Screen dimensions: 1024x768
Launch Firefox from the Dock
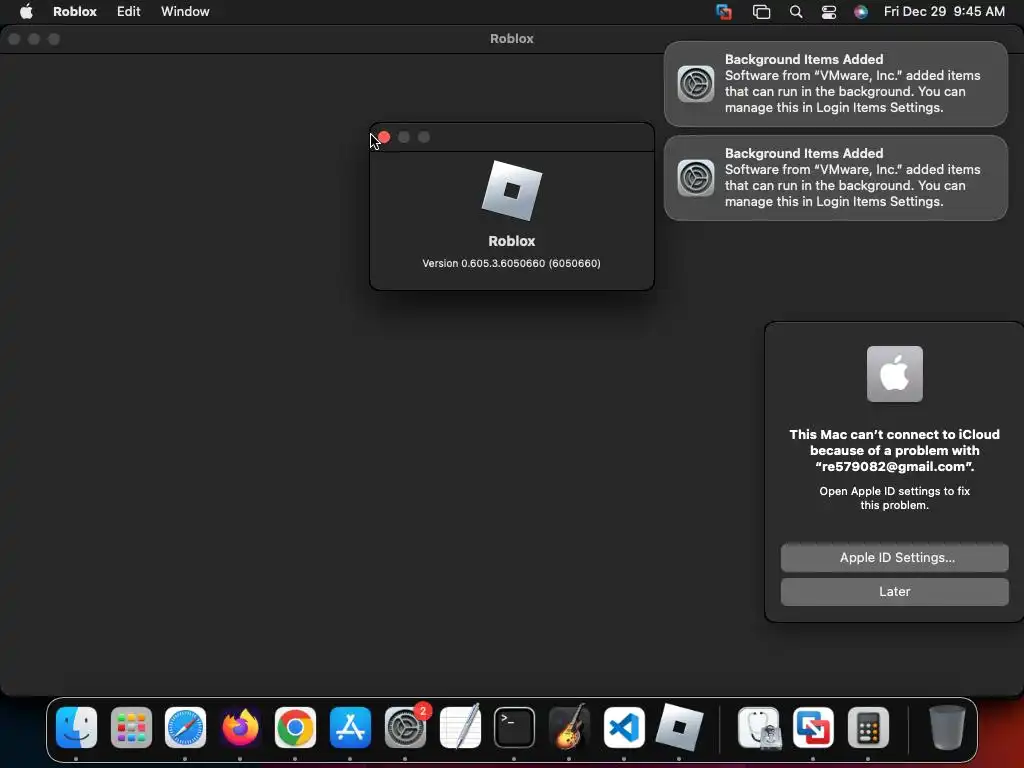point(240,727)
